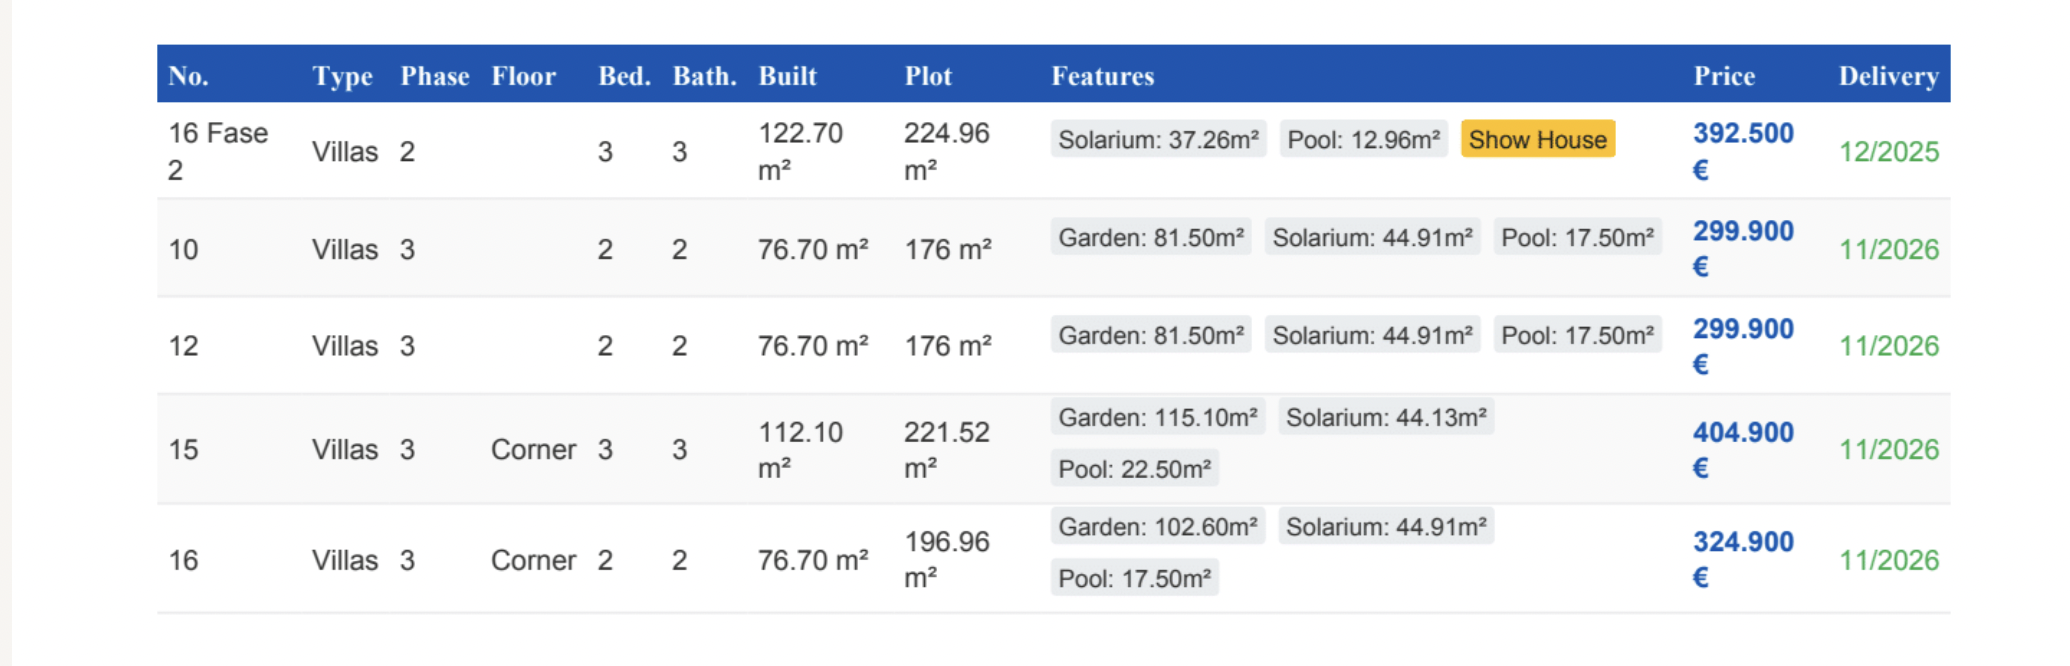Click the Plot column header
The image size is (2070, 666).
click(928, 76)
